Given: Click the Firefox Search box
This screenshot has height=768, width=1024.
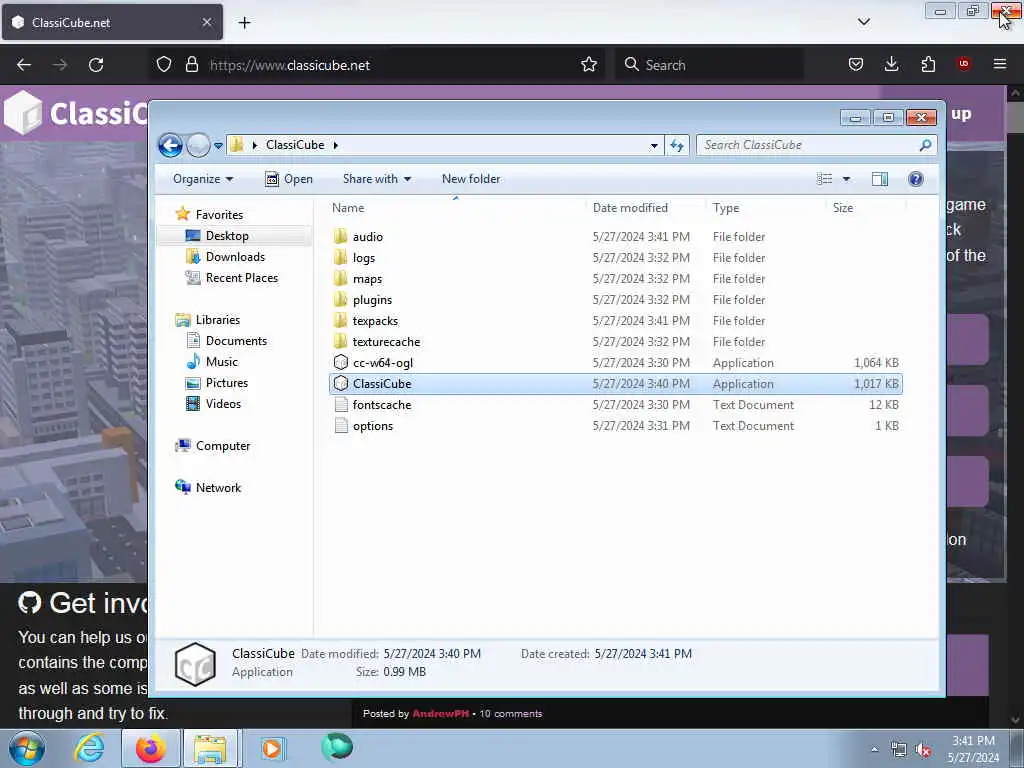Looking at the screenshot, I should pos(711,65).
